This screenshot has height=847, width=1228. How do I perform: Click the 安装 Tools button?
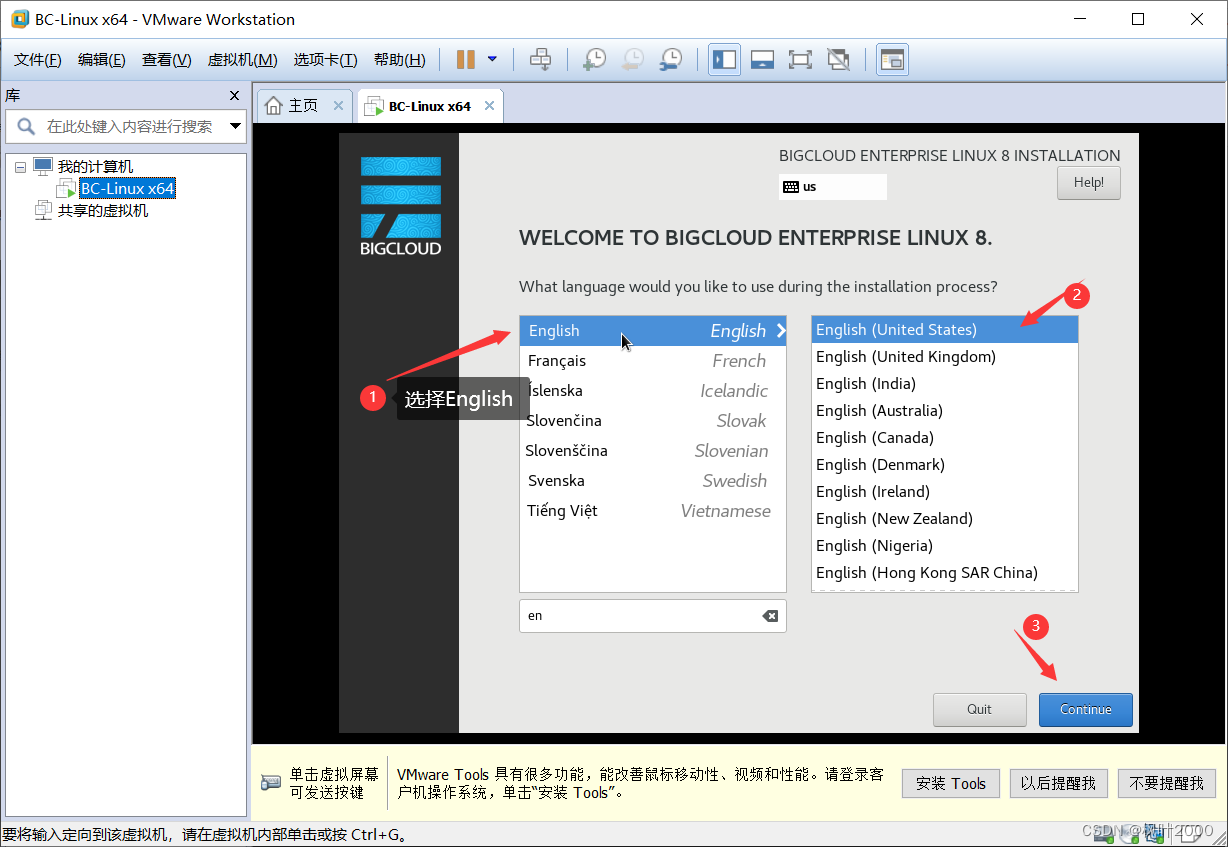(950, 783)
